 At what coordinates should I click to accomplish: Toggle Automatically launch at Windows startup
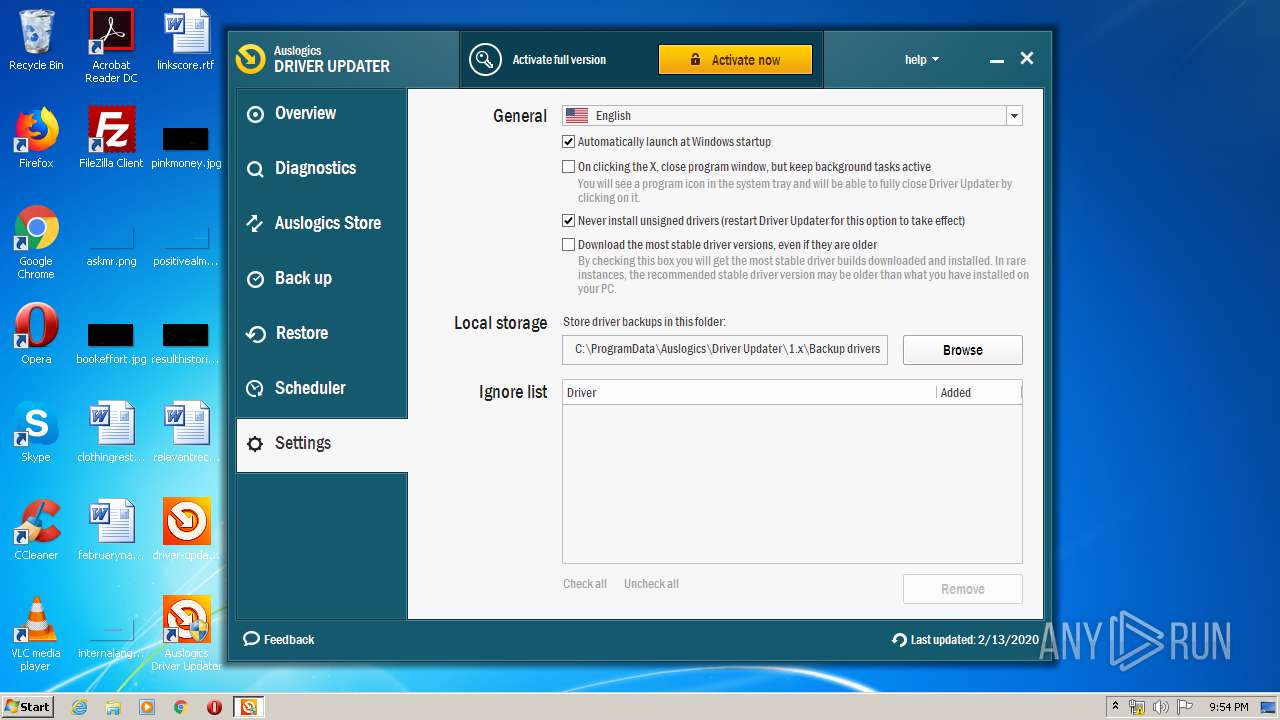point(569,142)
